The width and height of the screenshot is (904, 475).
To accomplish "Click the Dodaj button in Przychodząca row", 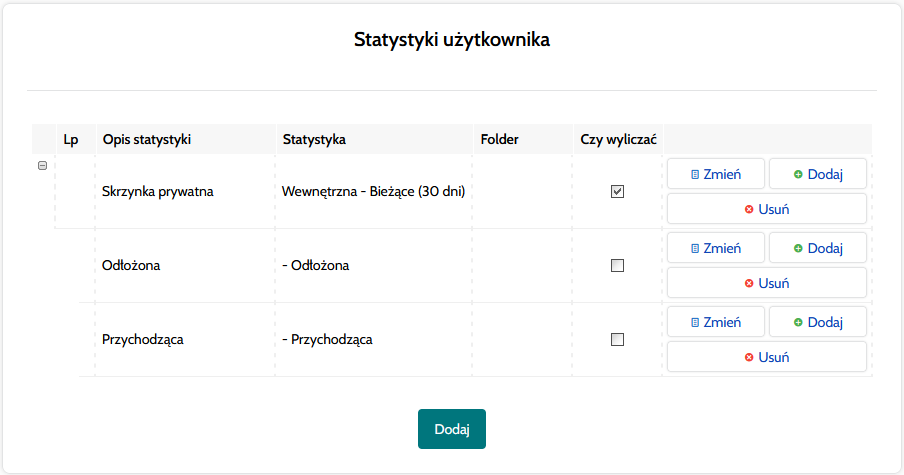I will point(818,322).
